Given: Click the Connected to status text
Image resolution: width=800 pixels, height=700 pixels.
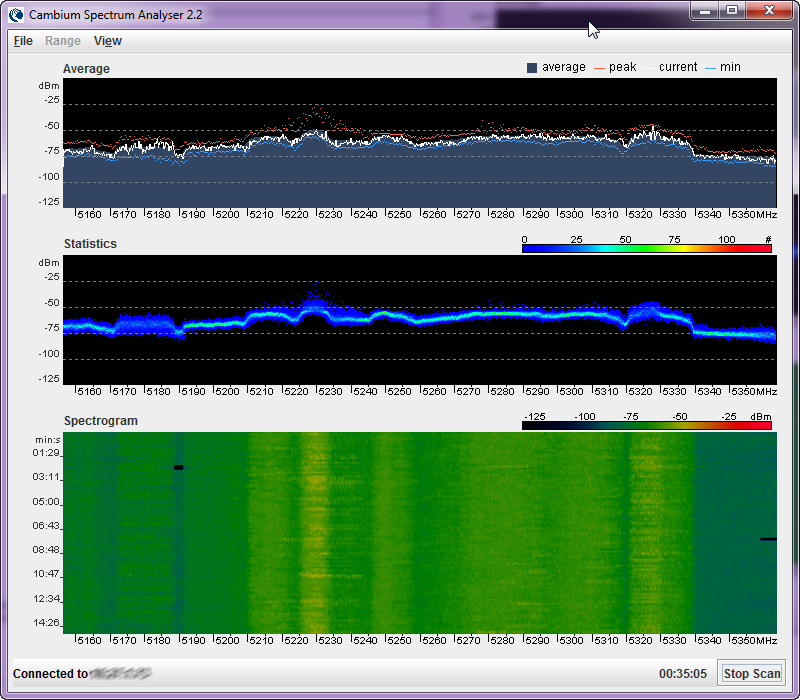Looking at the screenshot, I should point(50,674).
